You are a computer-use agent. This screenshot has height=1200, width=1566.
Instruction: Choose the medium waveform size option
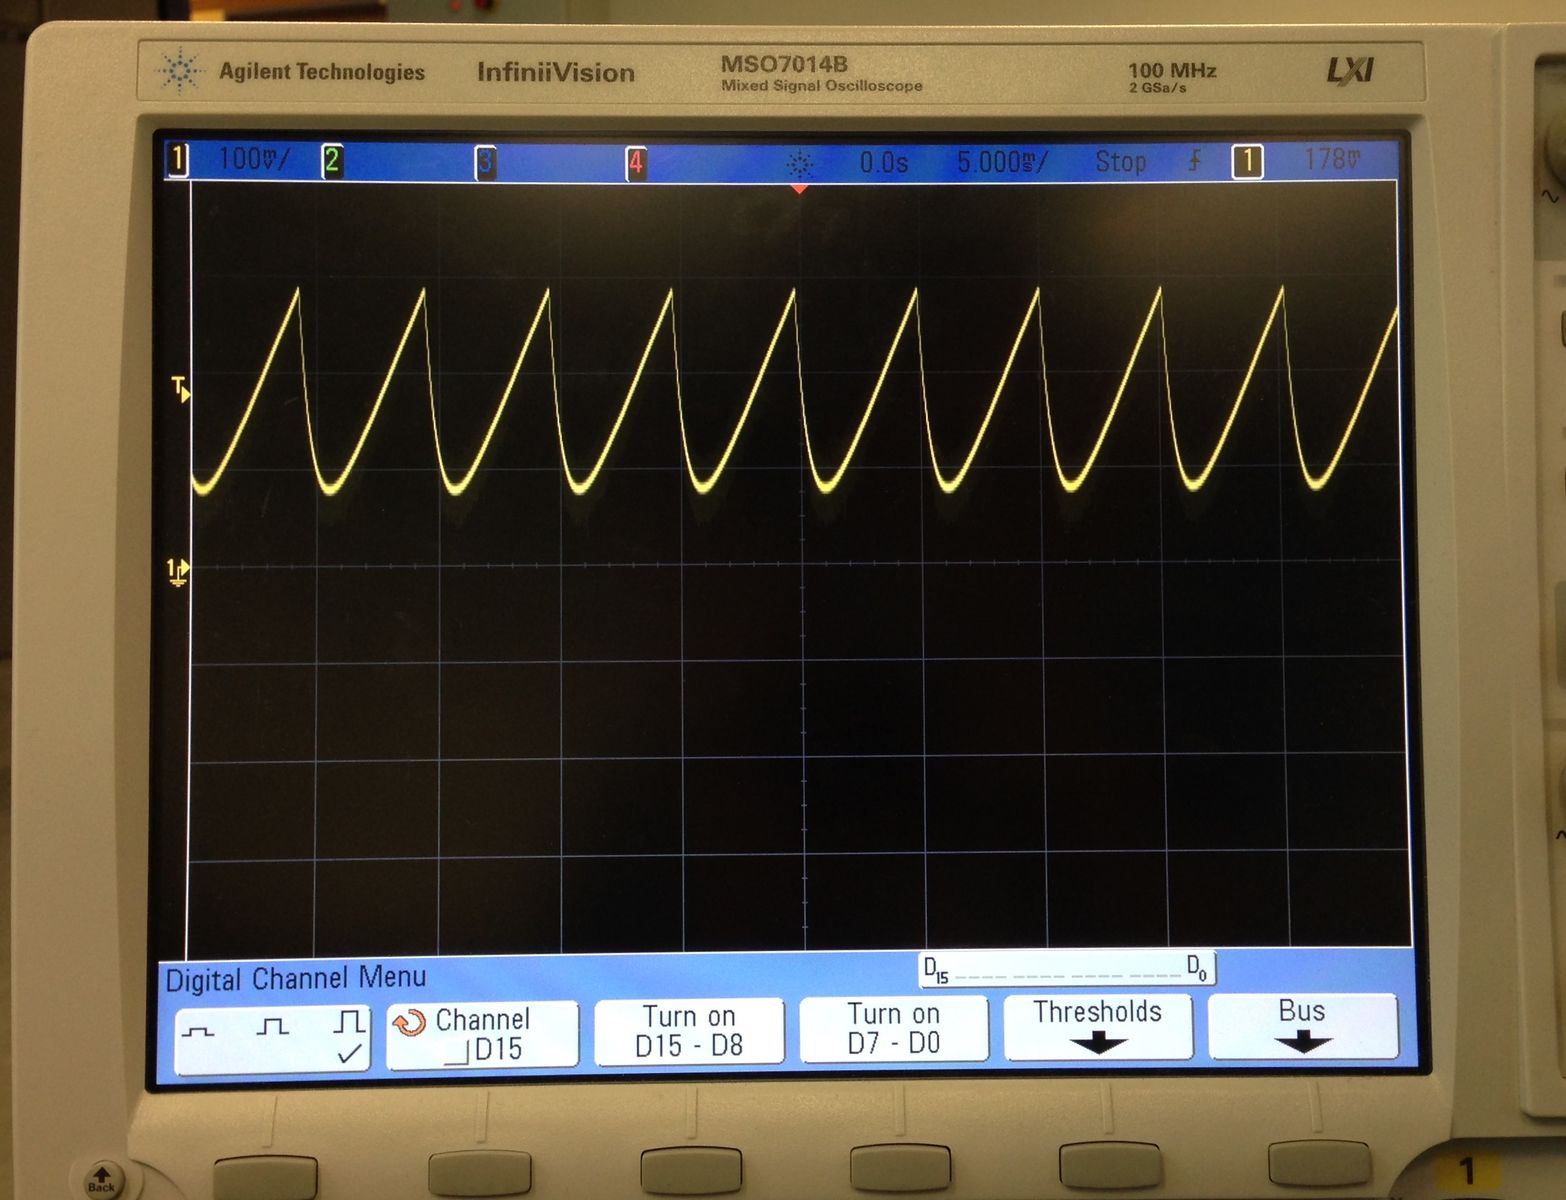tap(272, 1027)
